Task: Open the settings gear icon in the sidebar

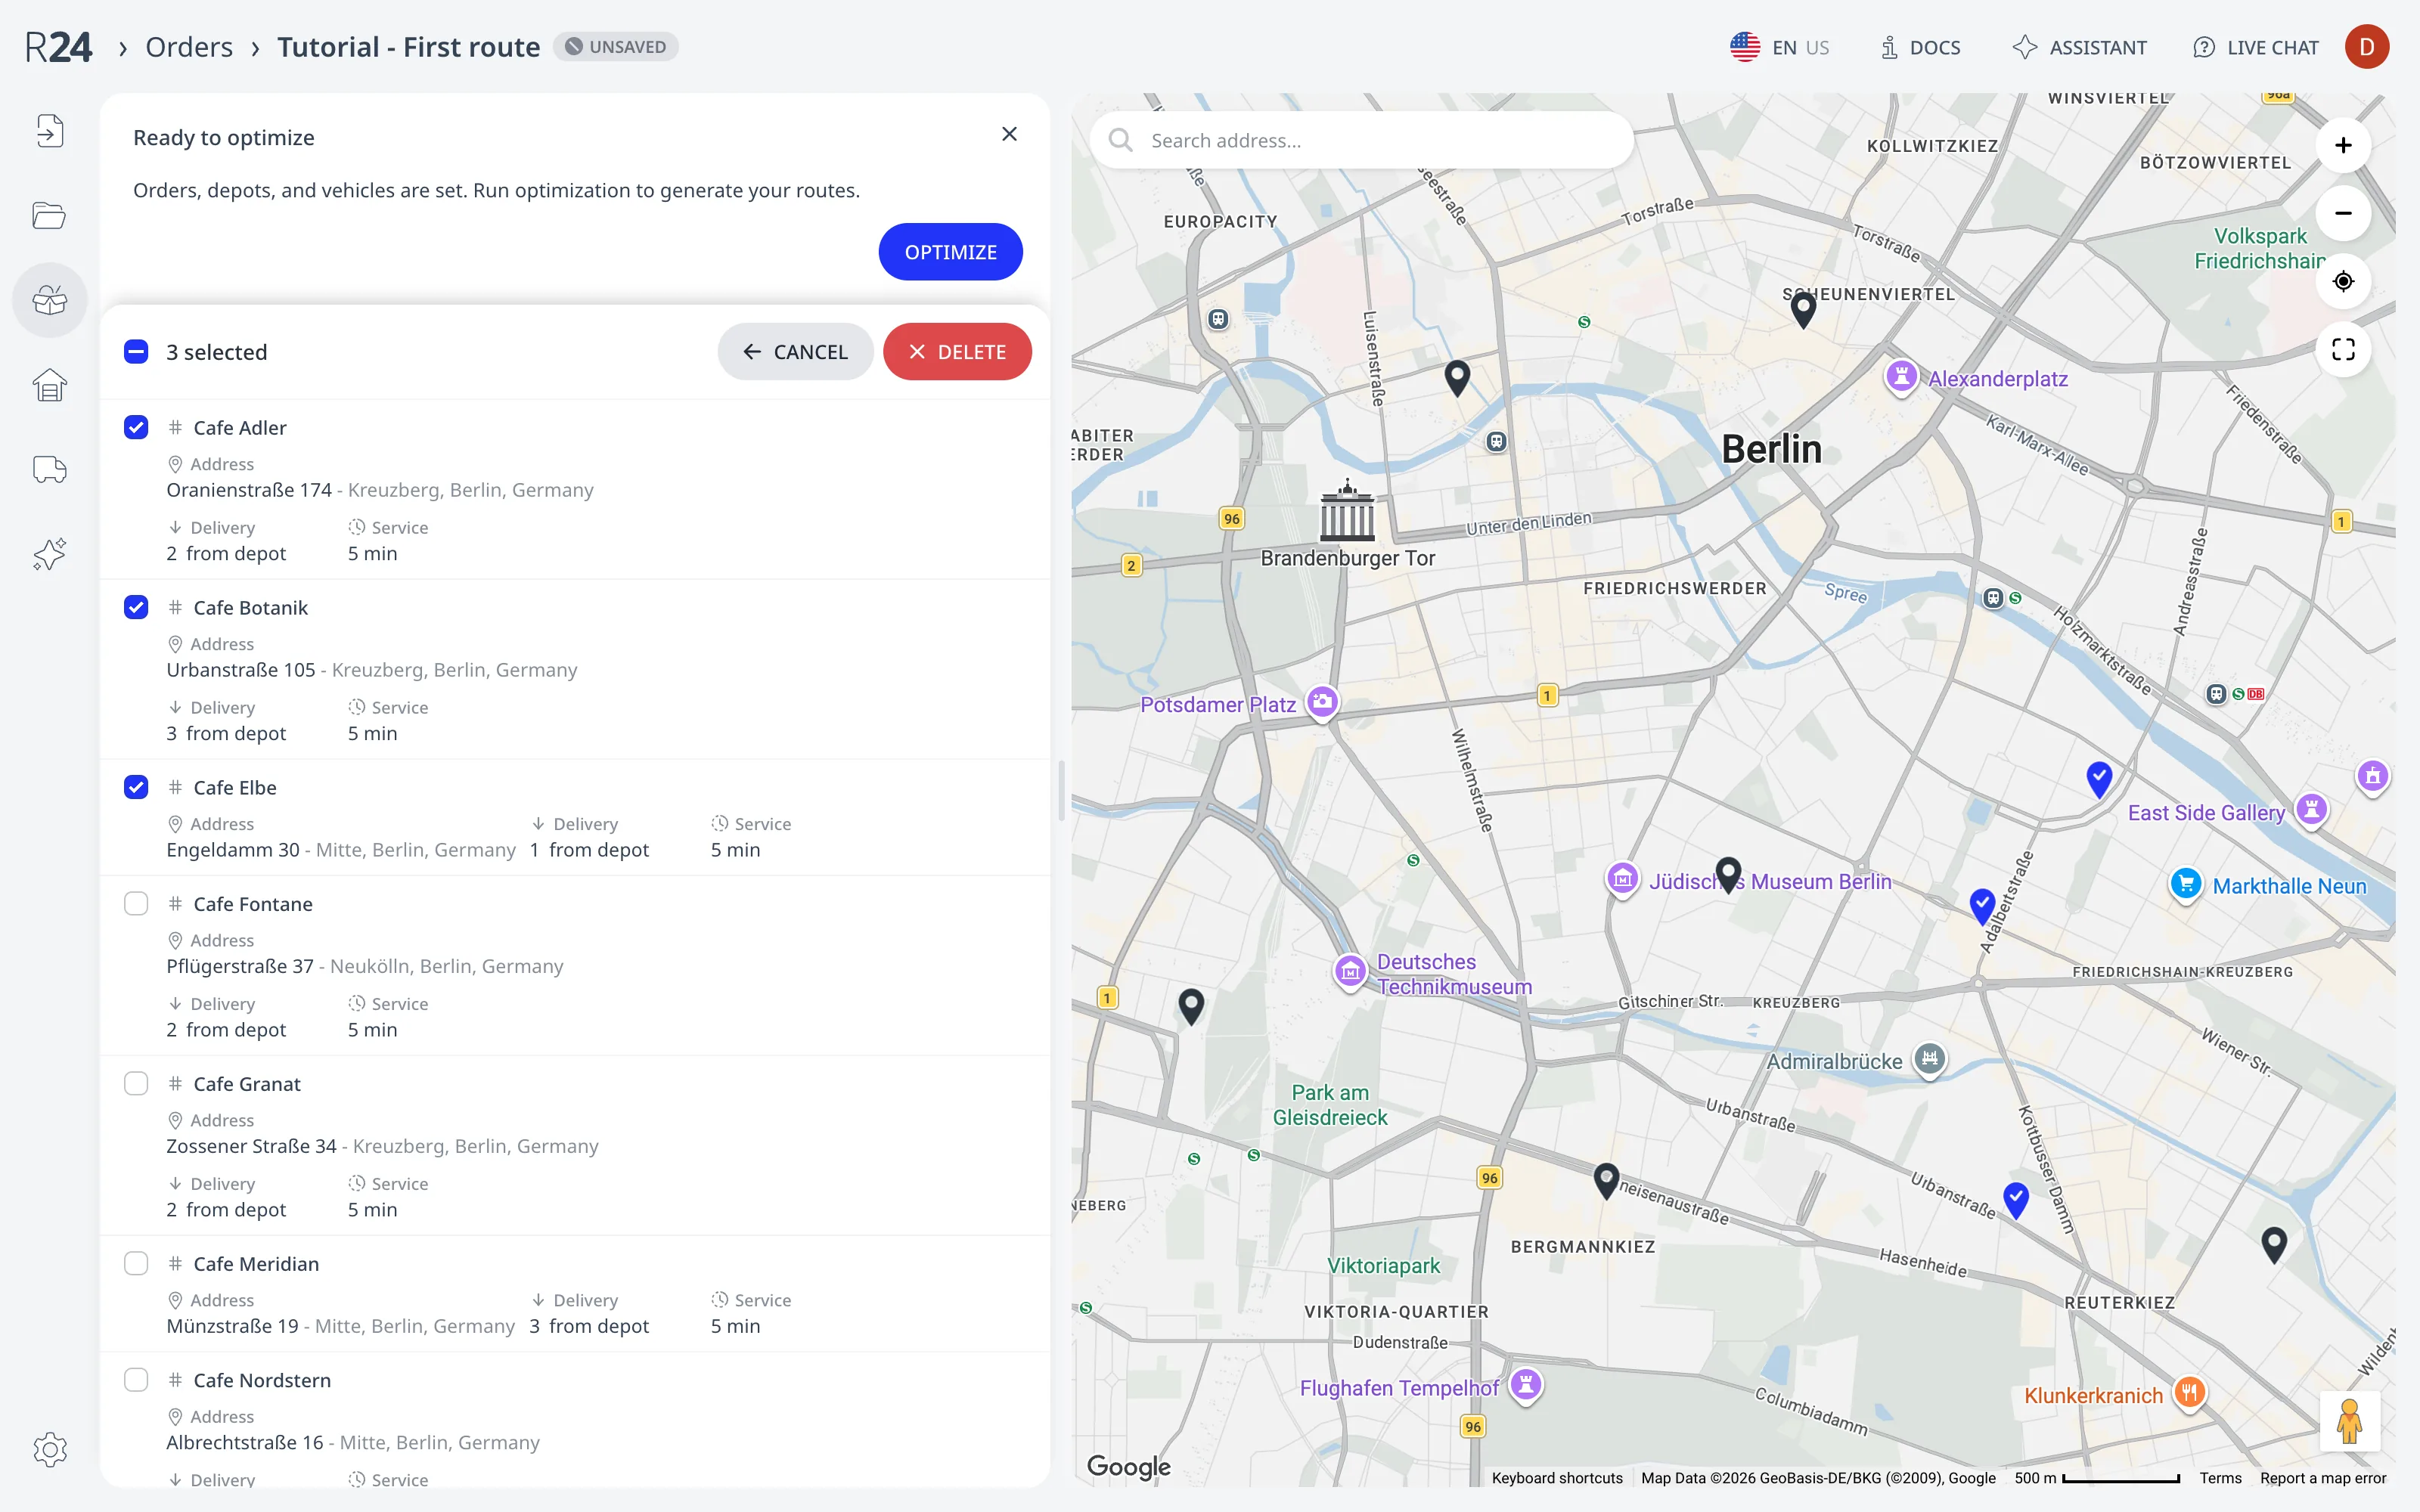Action: (x=50, y=1449)
